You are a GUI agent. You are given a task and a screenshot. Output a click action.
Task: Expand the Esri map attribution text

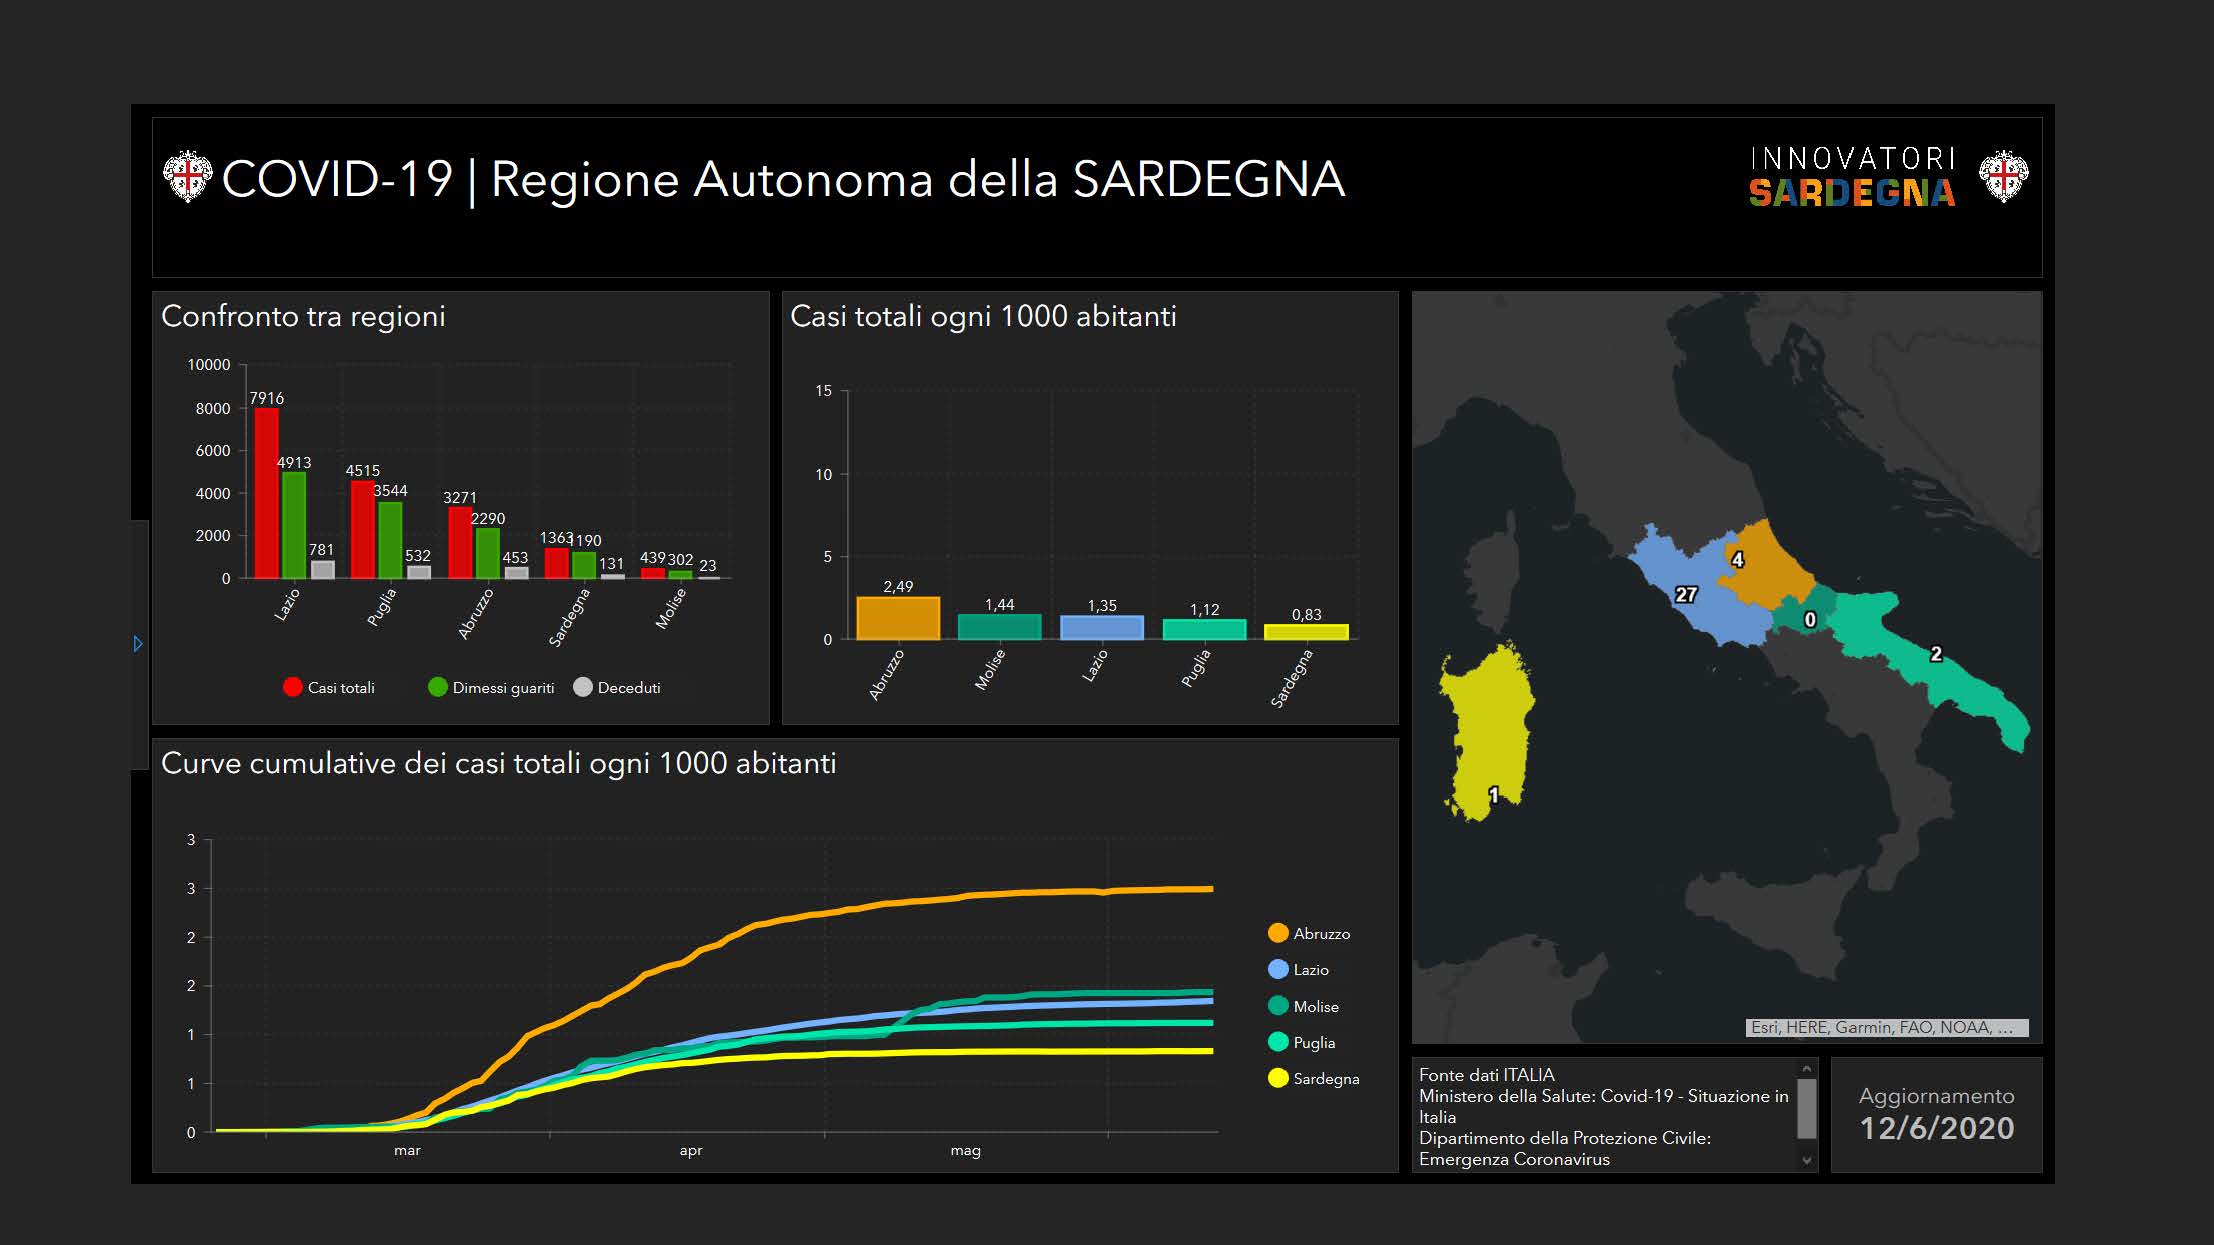pyautogui.click(x=1886, y=1027)
